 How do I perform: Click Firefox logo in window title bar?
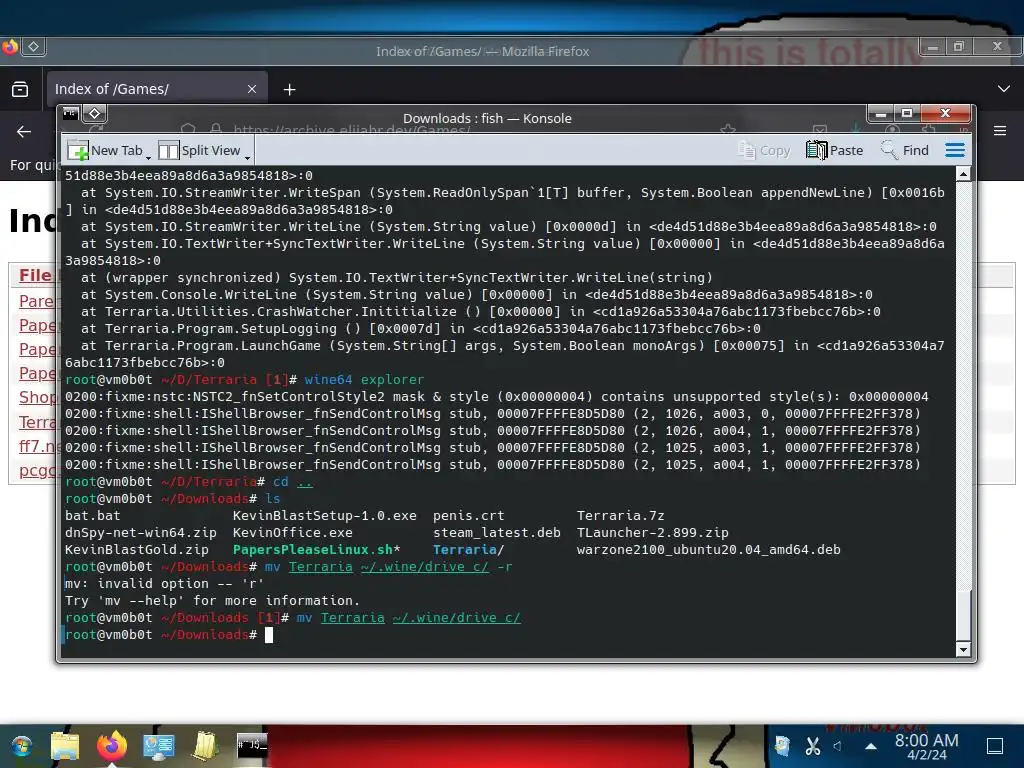10,46
